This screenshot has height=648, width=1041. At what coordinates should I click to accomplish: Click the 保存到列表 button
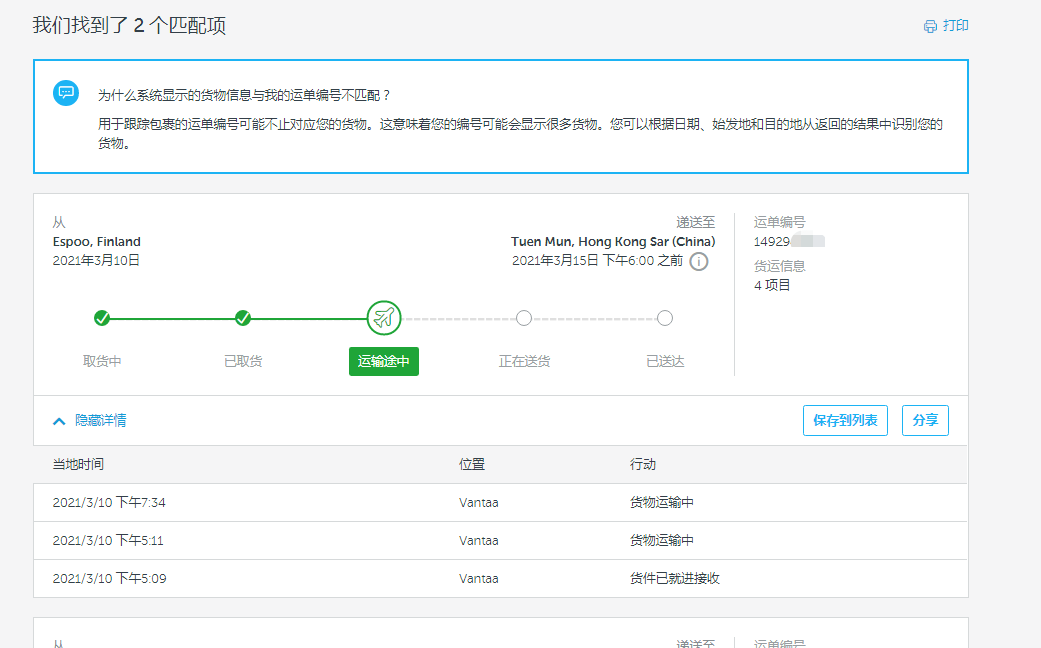pyautogui.click(x=845, y=420)
